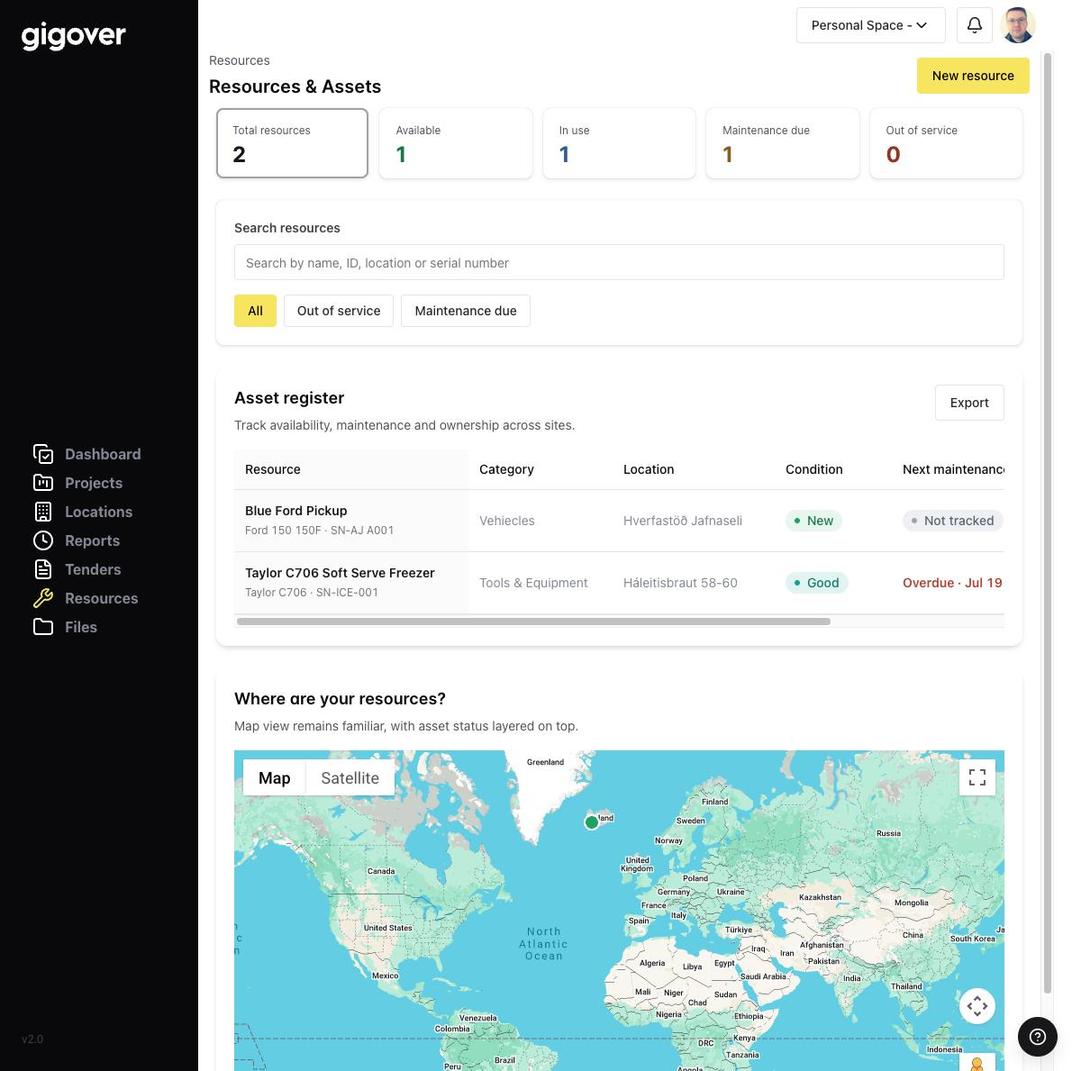Click the gigover logo

(73, 36)
